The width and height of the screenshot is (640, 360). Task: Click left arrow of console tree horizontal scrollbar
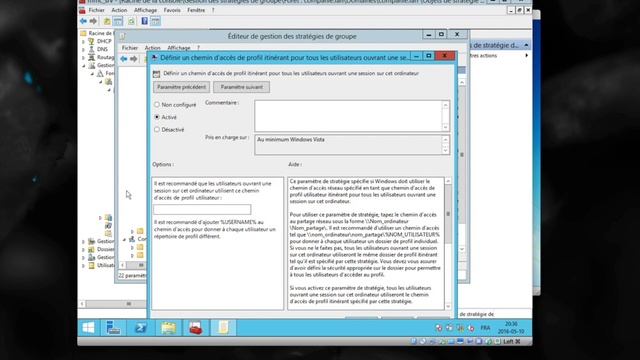(82, 304)
